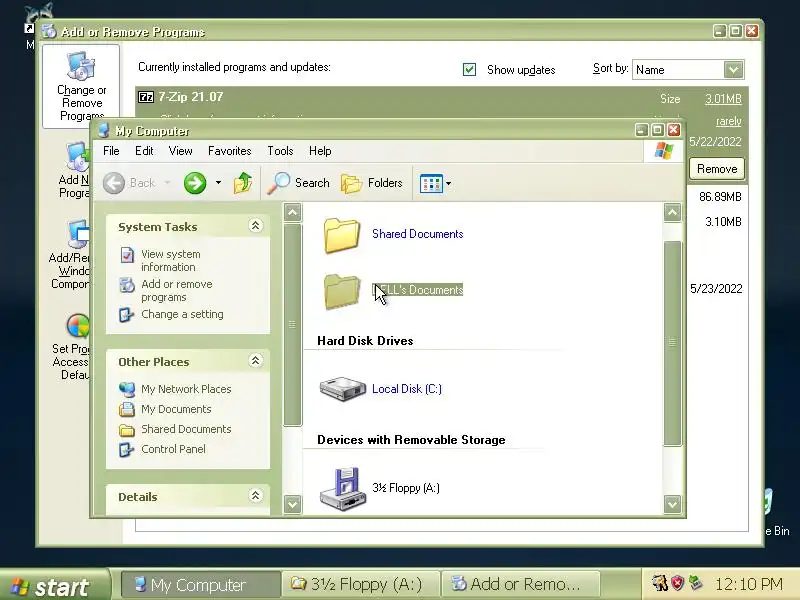Screen dimensions: 800x600
Task: Click My Computer taskbar button
Action: point(201,585)
